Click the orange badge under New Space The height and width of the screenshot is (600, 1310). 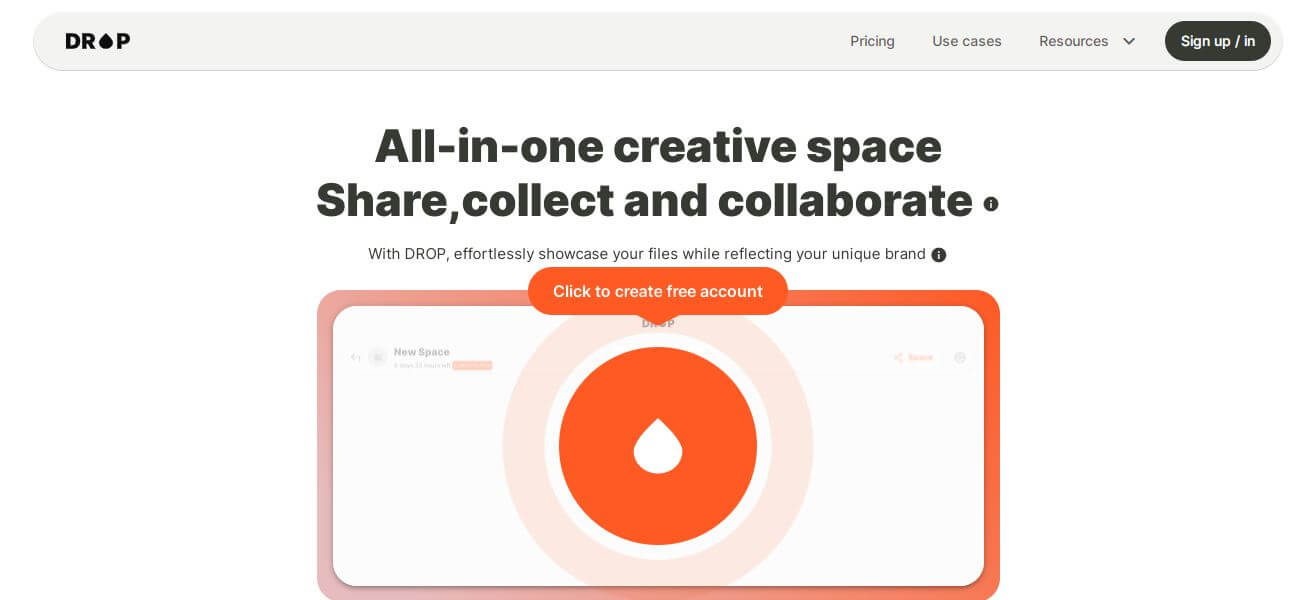point(472,365)
